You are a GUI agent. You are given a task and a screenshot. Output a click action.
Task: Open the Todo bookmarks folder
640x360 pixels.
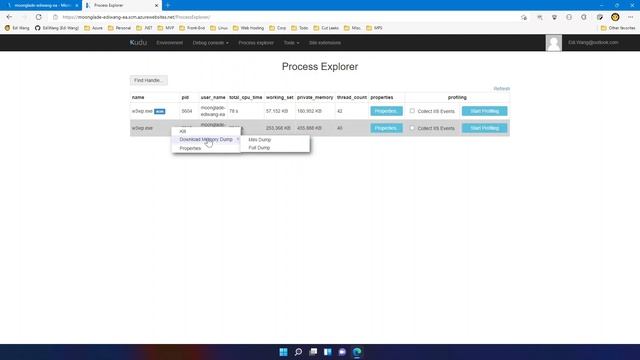pyautogui.click(x=300, y=28)
